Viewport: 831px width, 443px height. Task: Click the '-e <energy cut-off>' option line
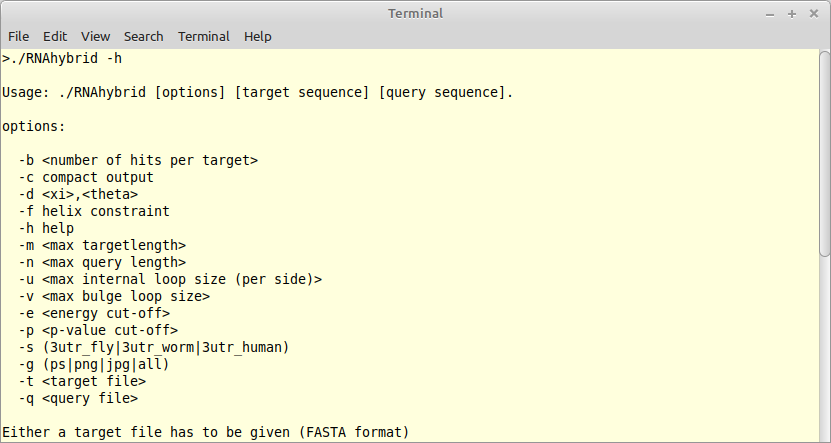[x=94, y=313]
